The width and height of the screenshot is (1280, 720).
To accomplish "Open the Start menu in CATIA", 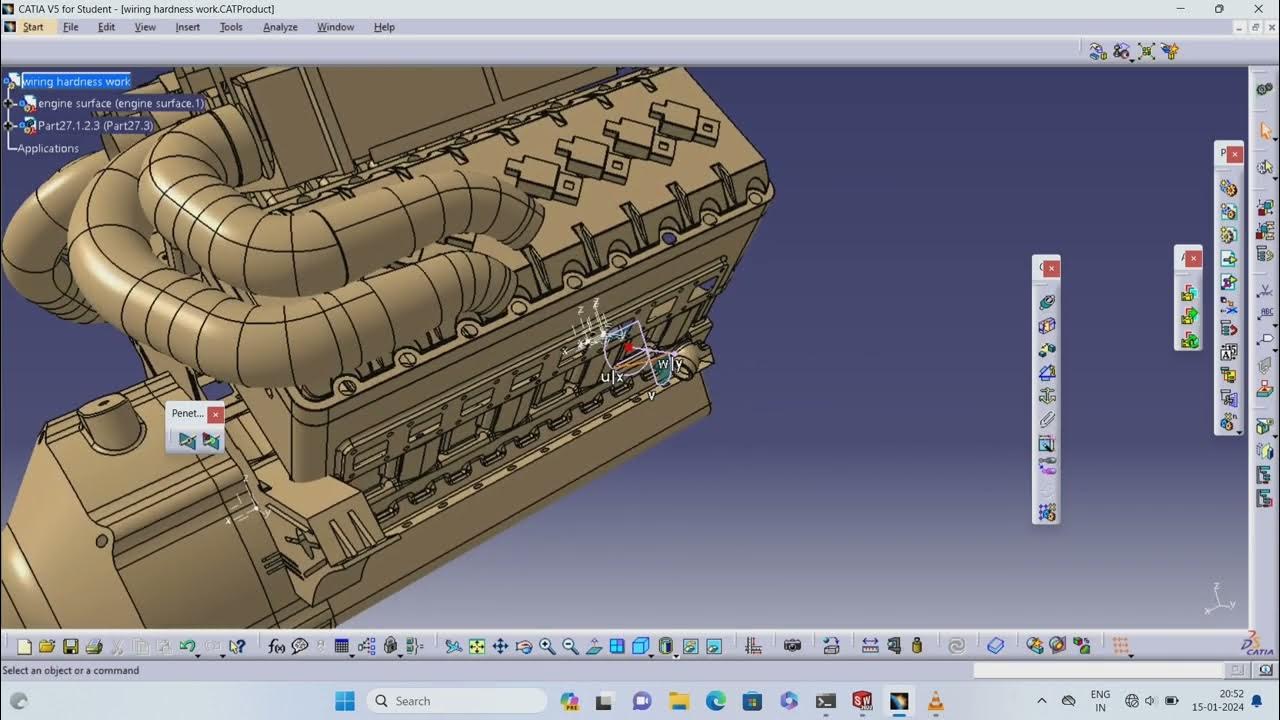I will [33, 27].
